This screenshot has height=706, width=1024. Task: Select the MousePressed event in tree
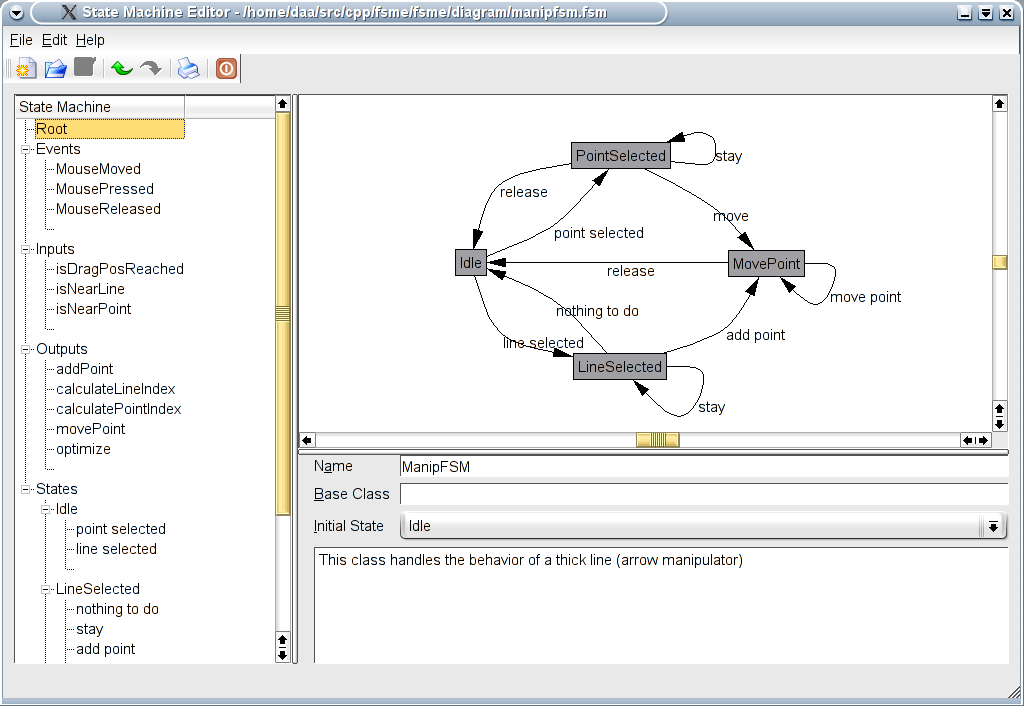[105, 189]
